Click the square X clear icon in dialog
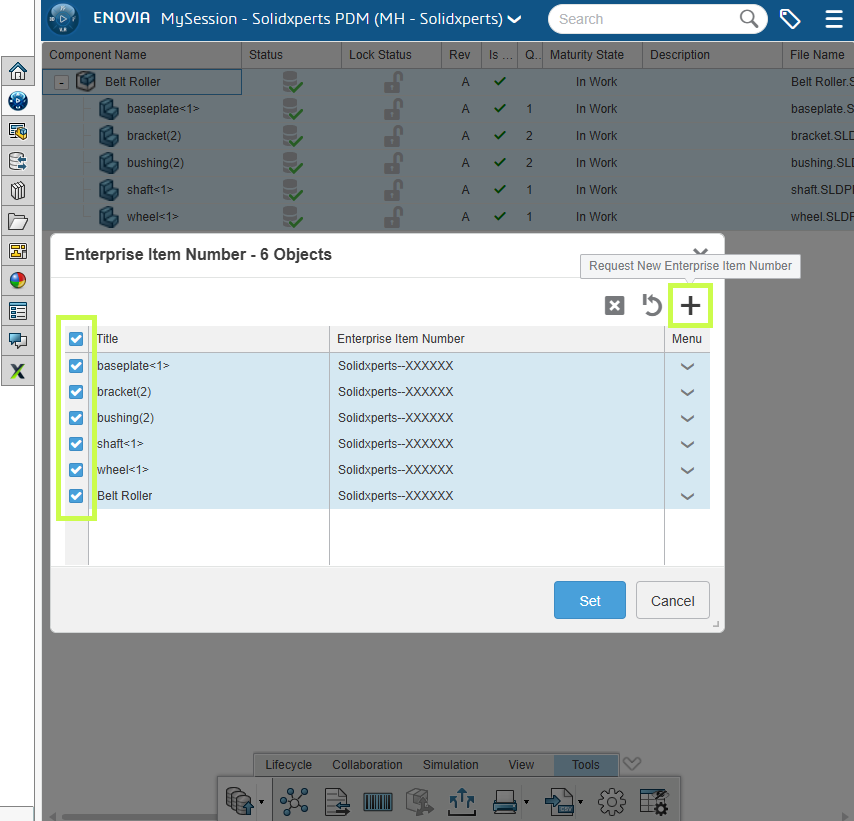 click(615, 306)
